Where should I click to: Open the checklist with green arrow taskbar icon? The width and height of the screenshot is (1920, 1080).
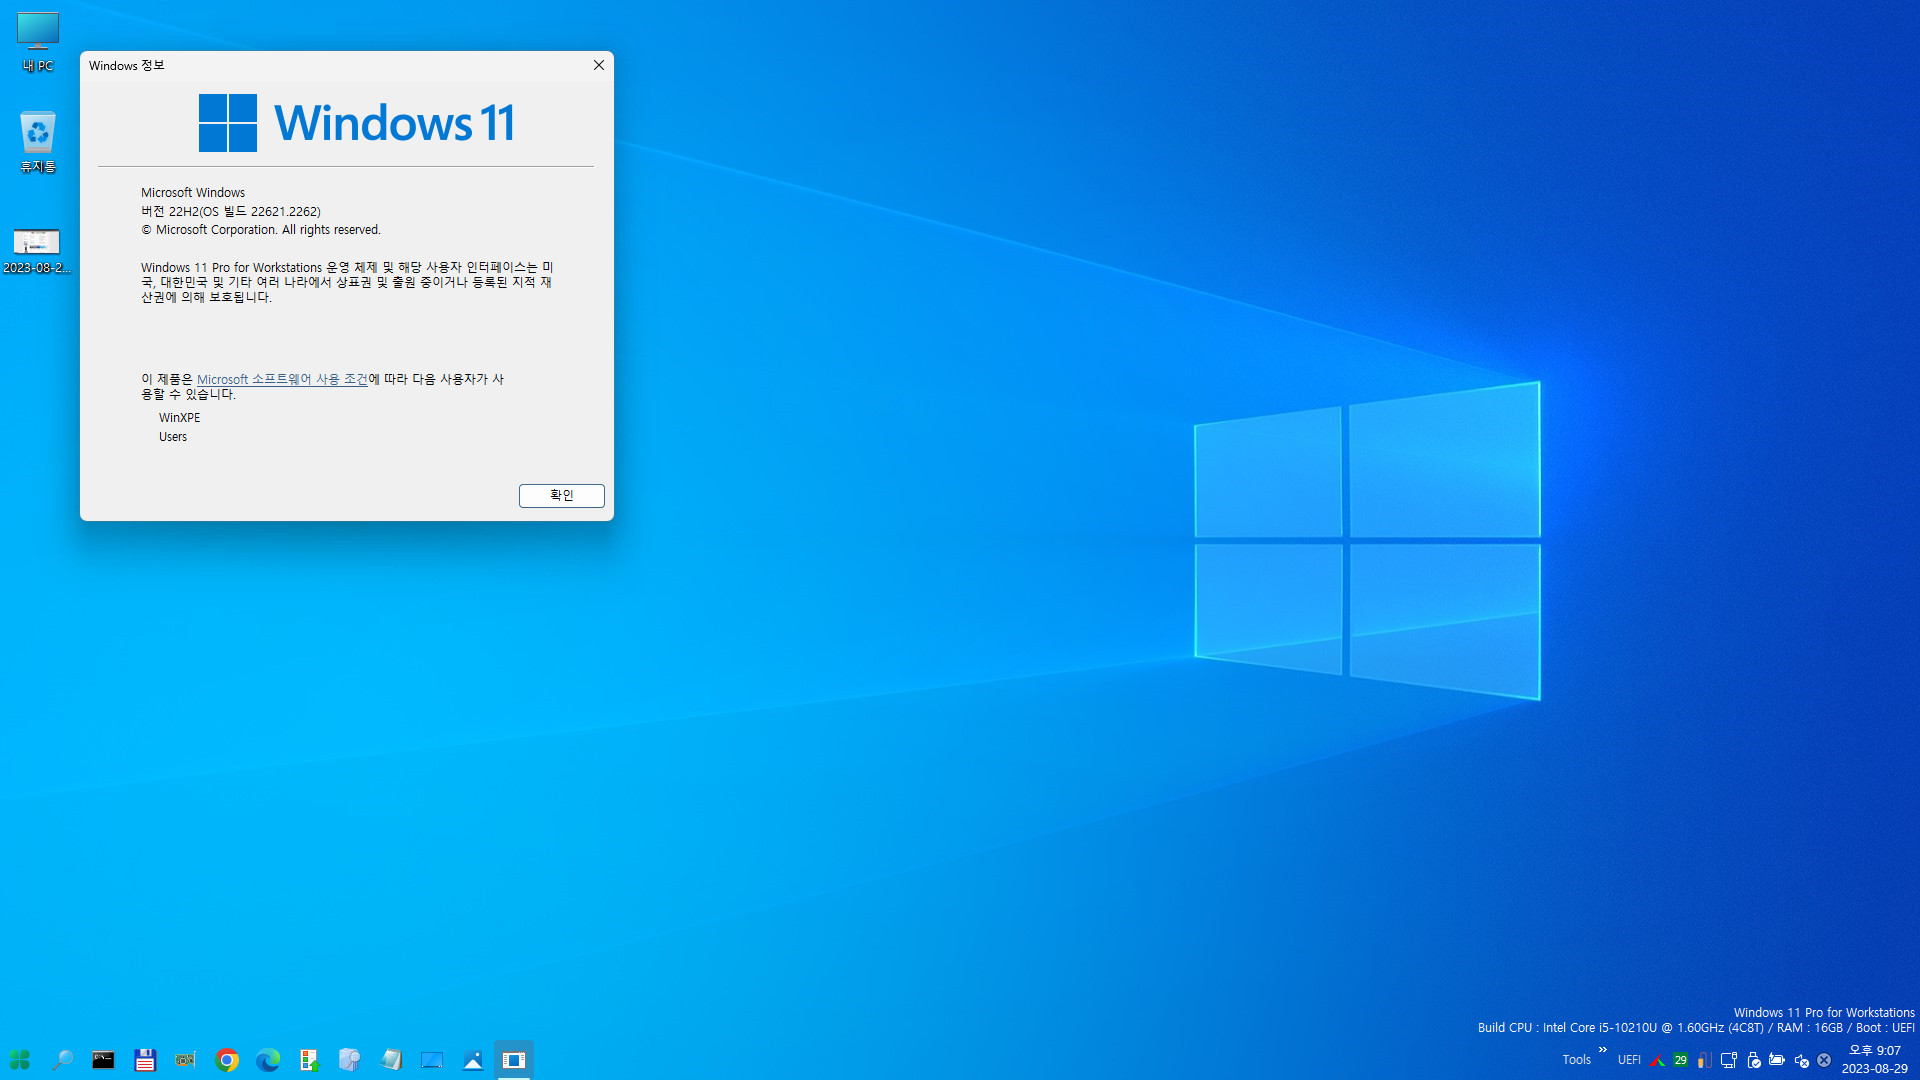point(309,1060)
